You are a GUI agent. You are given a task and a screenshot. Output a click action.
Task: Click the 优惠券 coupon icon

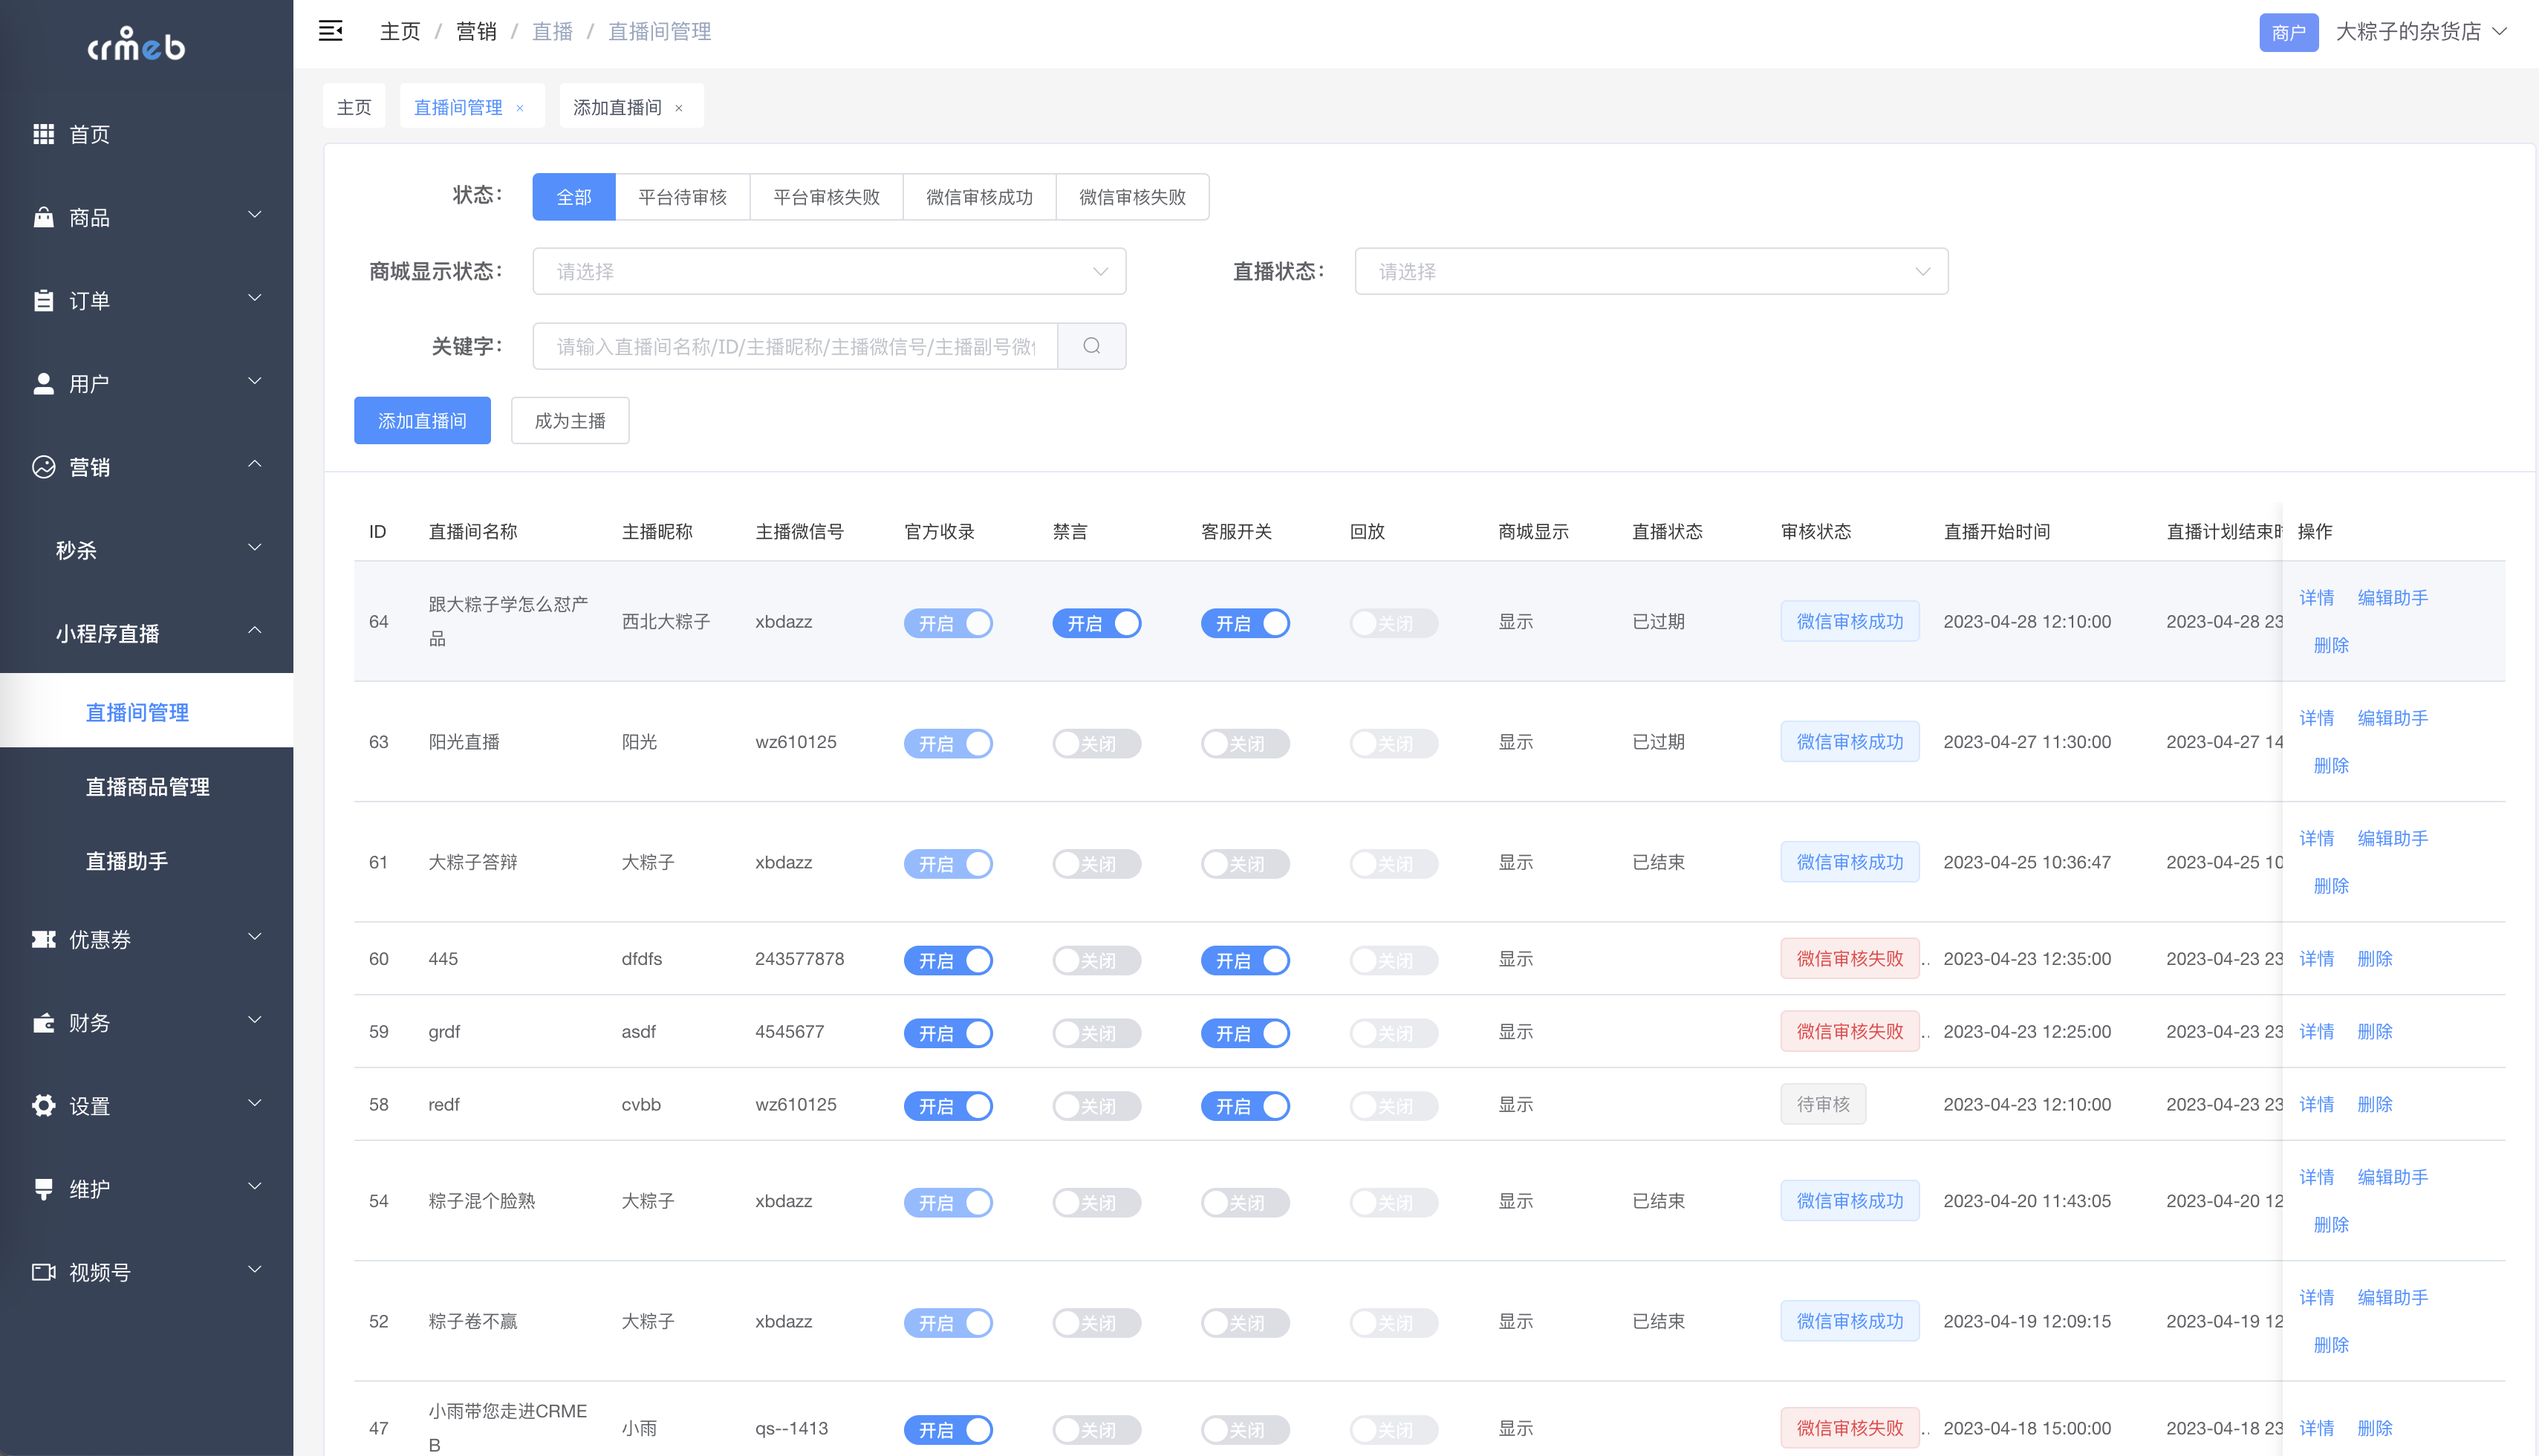[x=43, y=939]
